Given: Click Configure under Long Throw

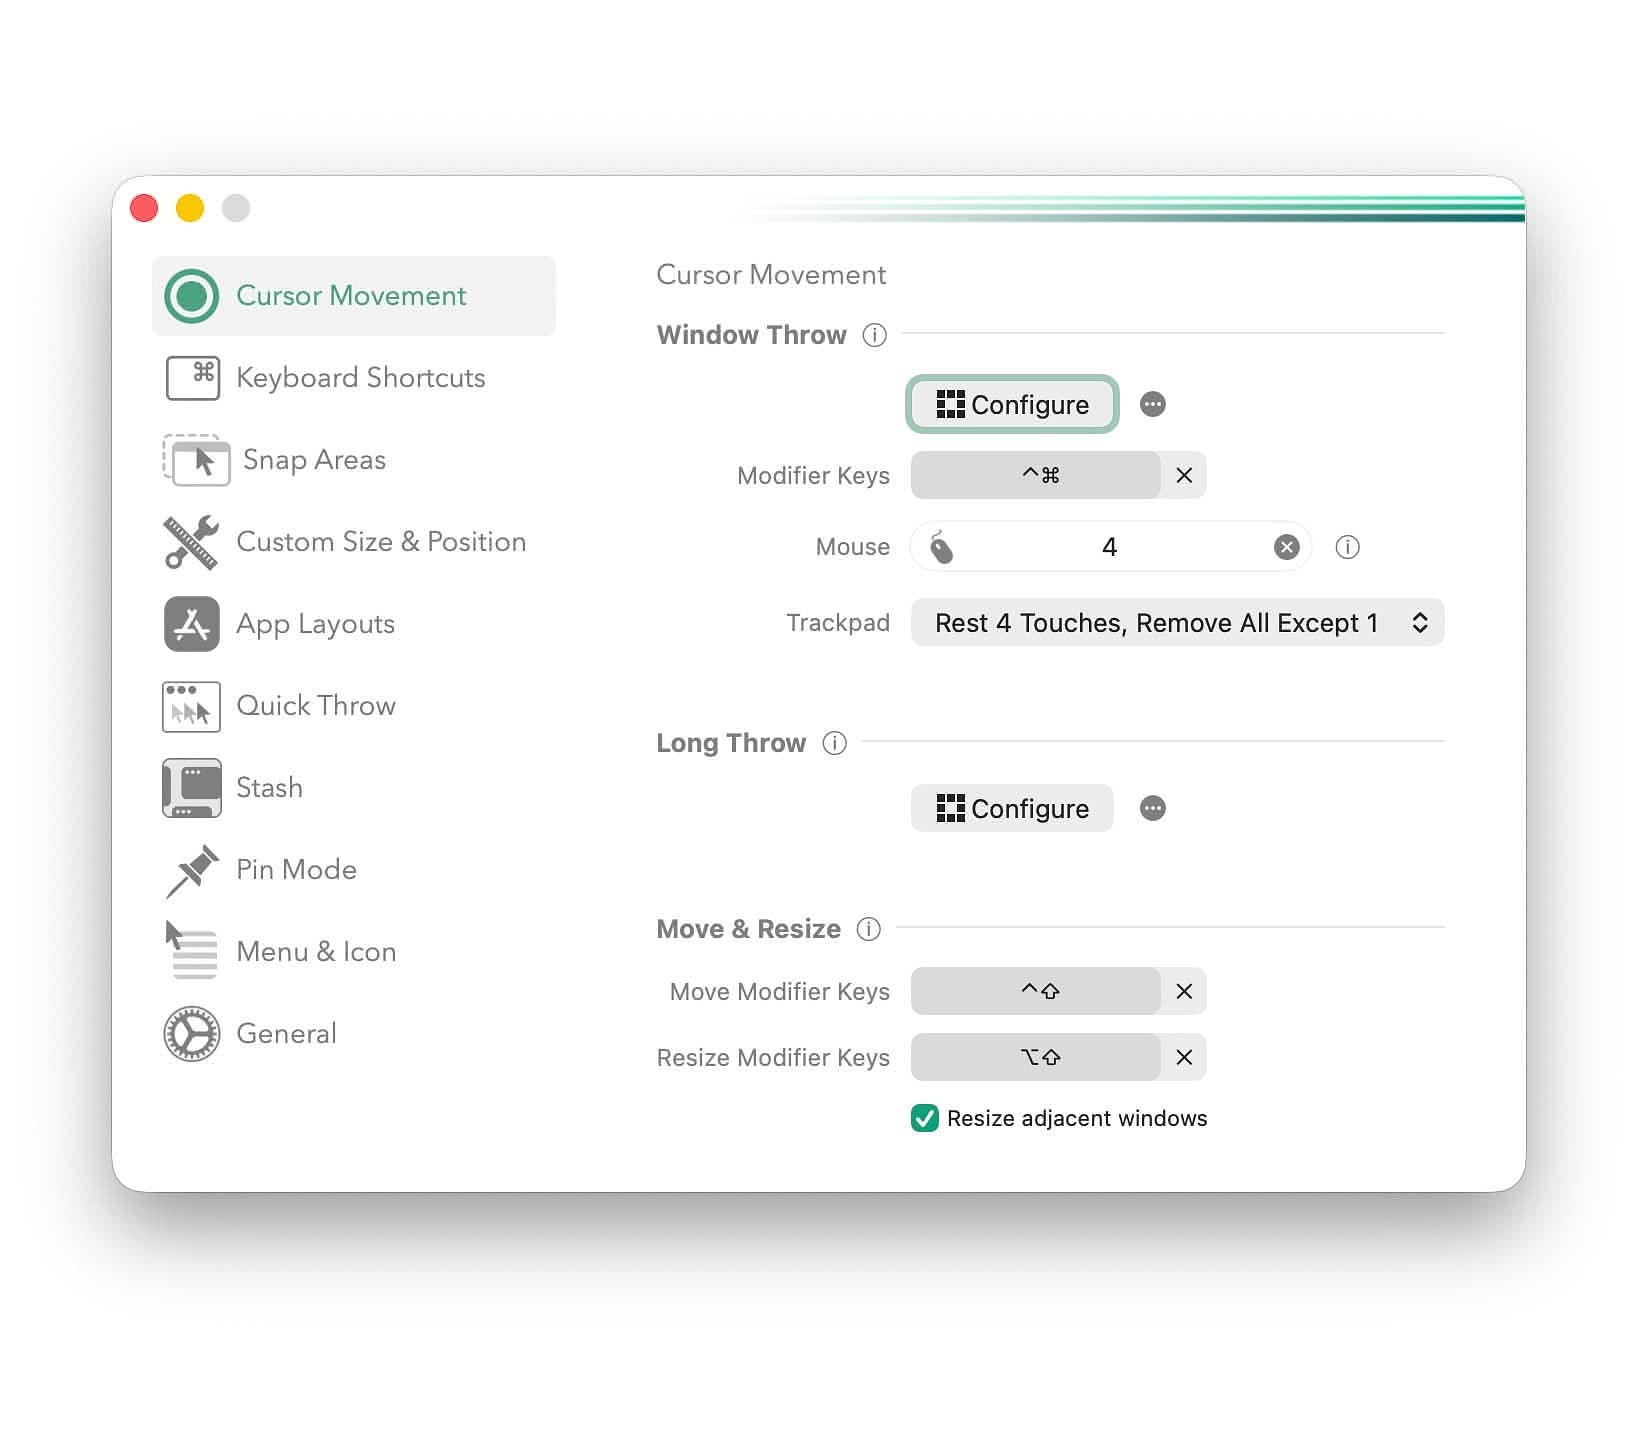Looking at the screenshot, I should 1011,808.
